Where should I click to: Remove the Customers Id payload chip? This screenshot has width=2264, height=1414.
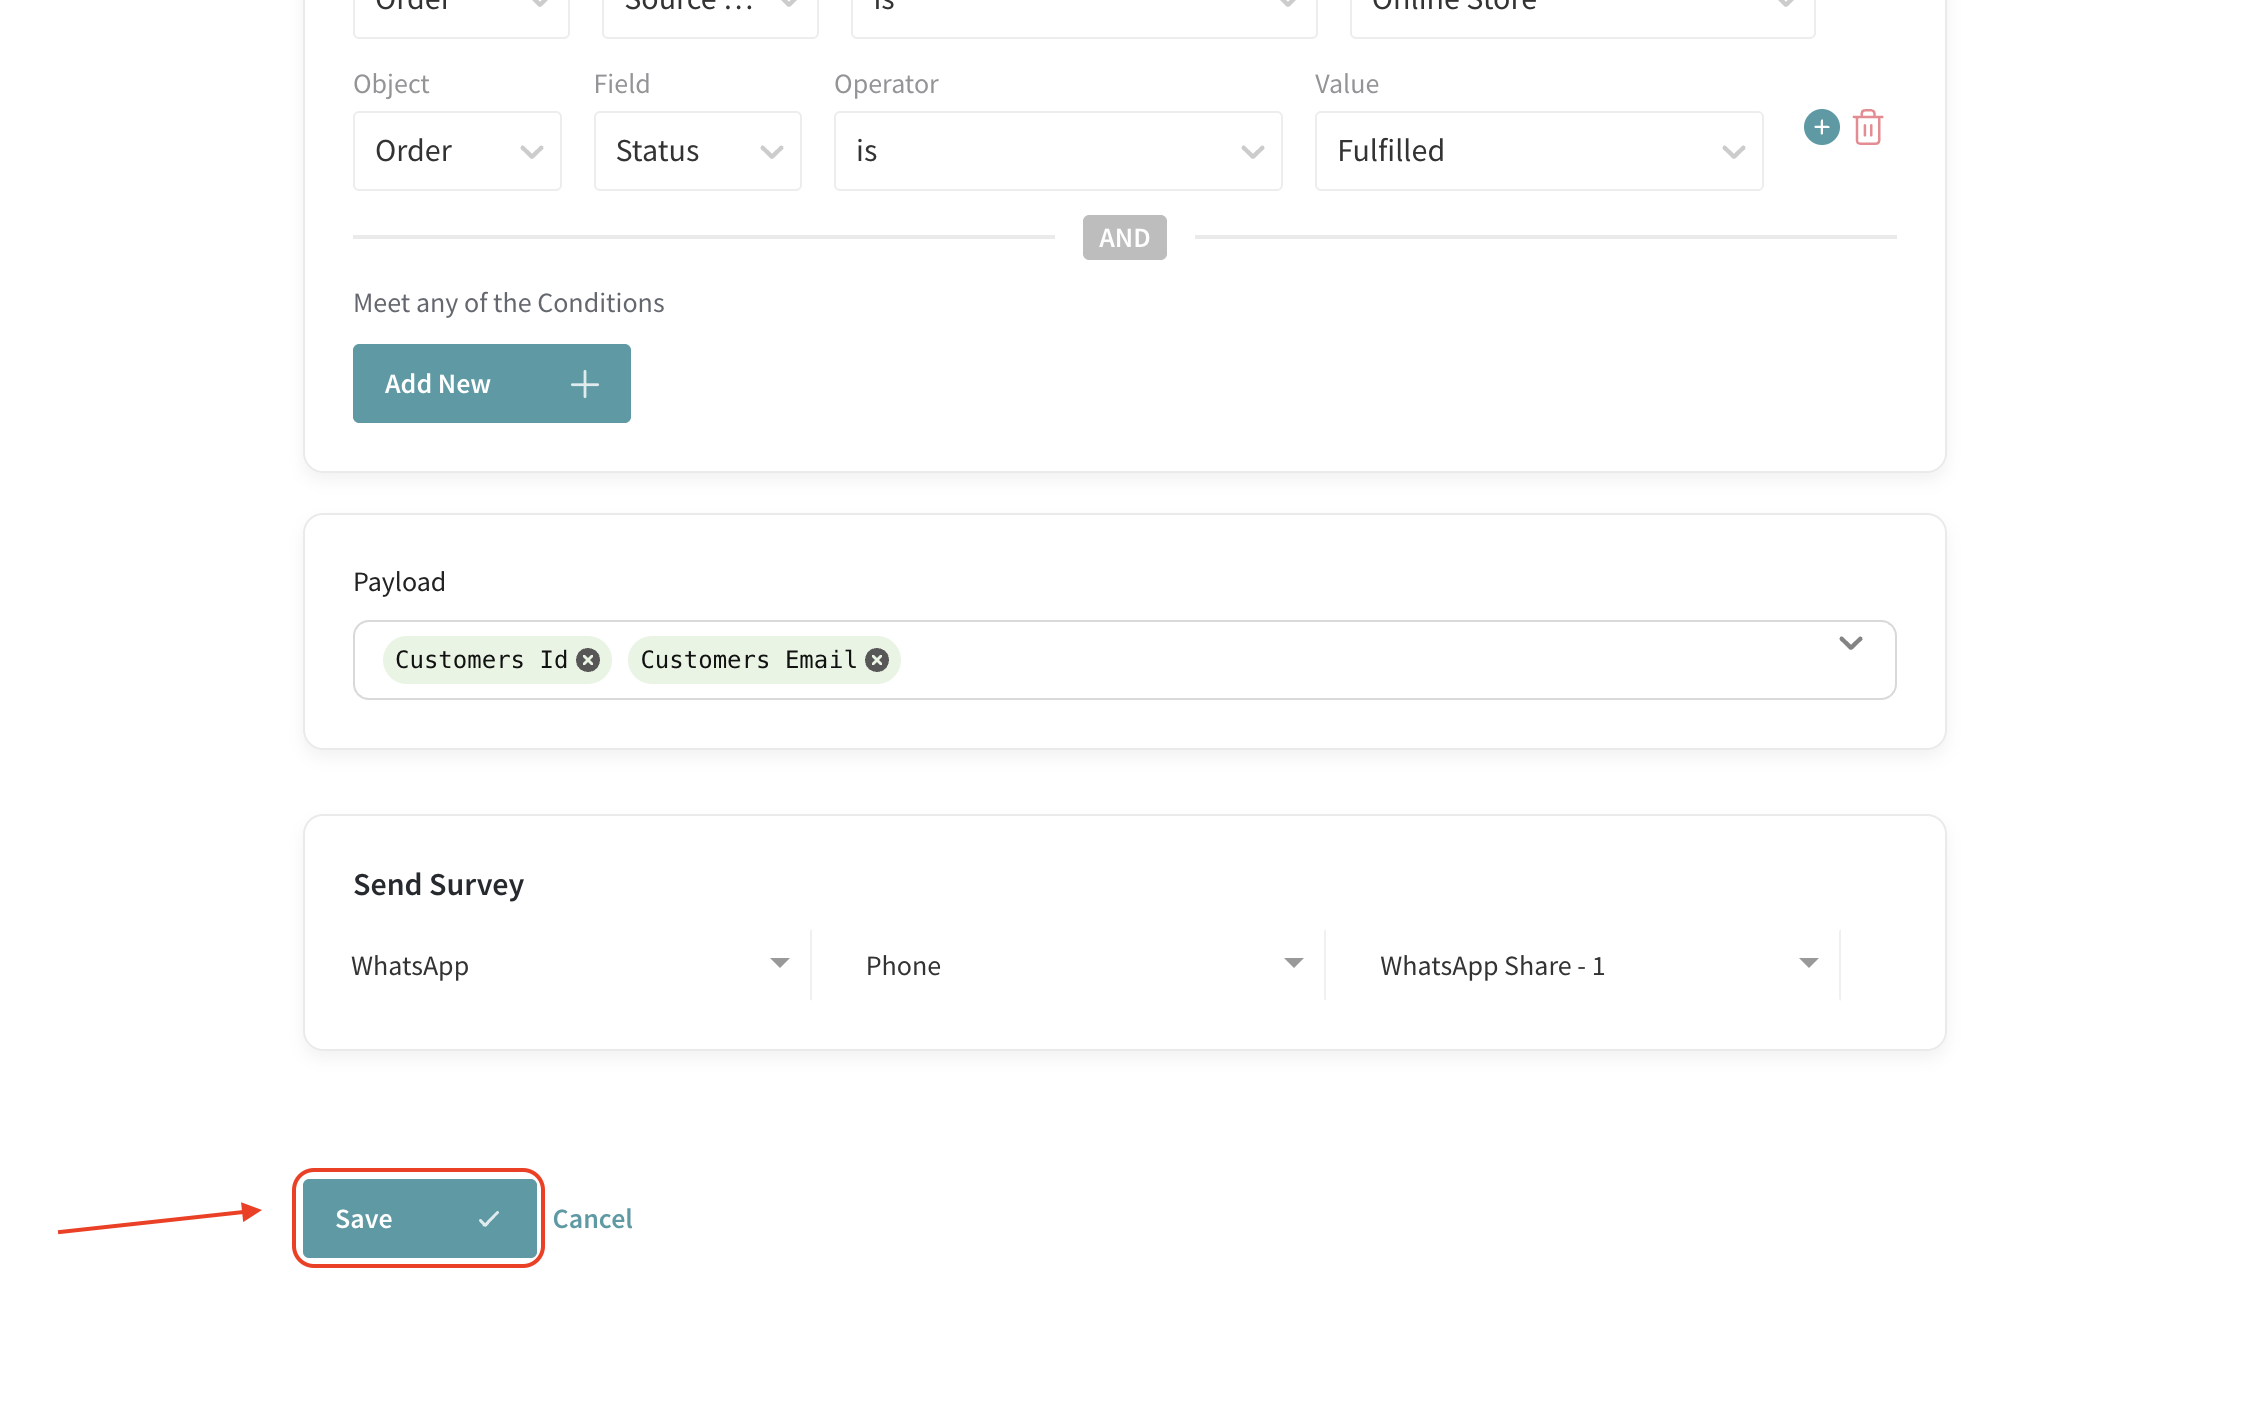click(x=588, y=659)
